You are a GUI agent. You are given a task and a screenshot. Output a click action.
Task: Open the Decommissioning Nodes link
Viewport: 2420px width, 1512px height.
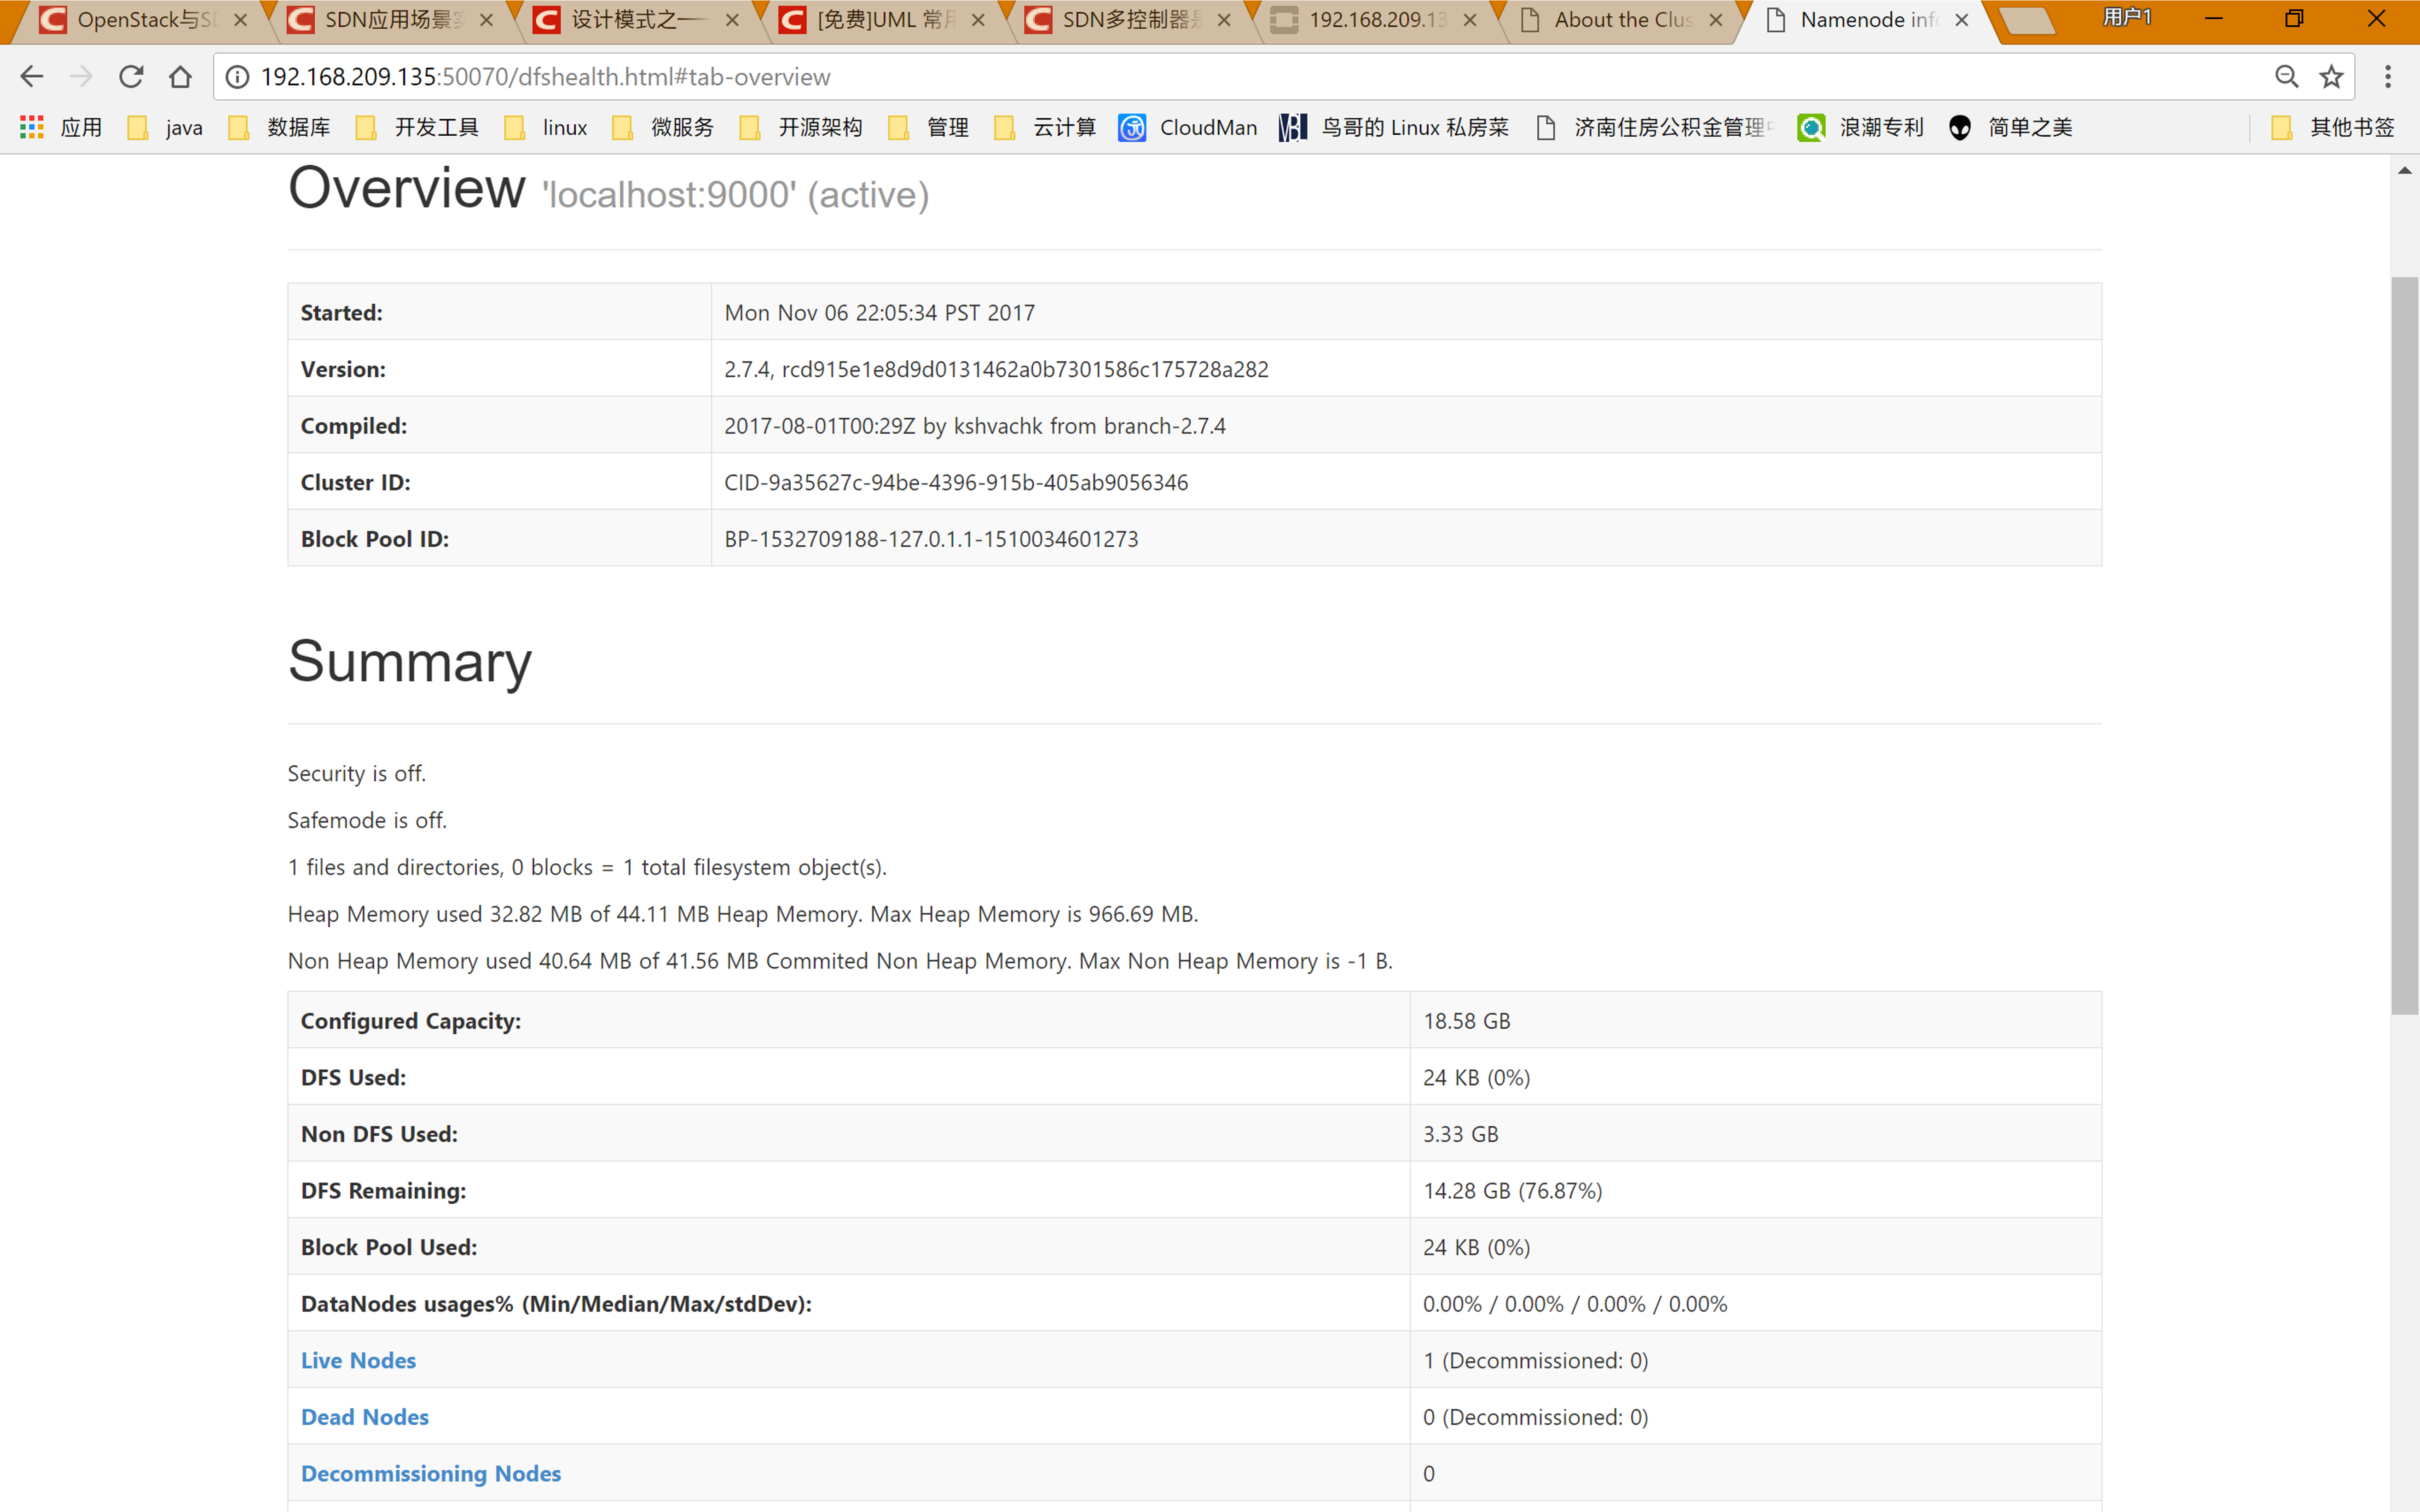[x=431, y=1473]
